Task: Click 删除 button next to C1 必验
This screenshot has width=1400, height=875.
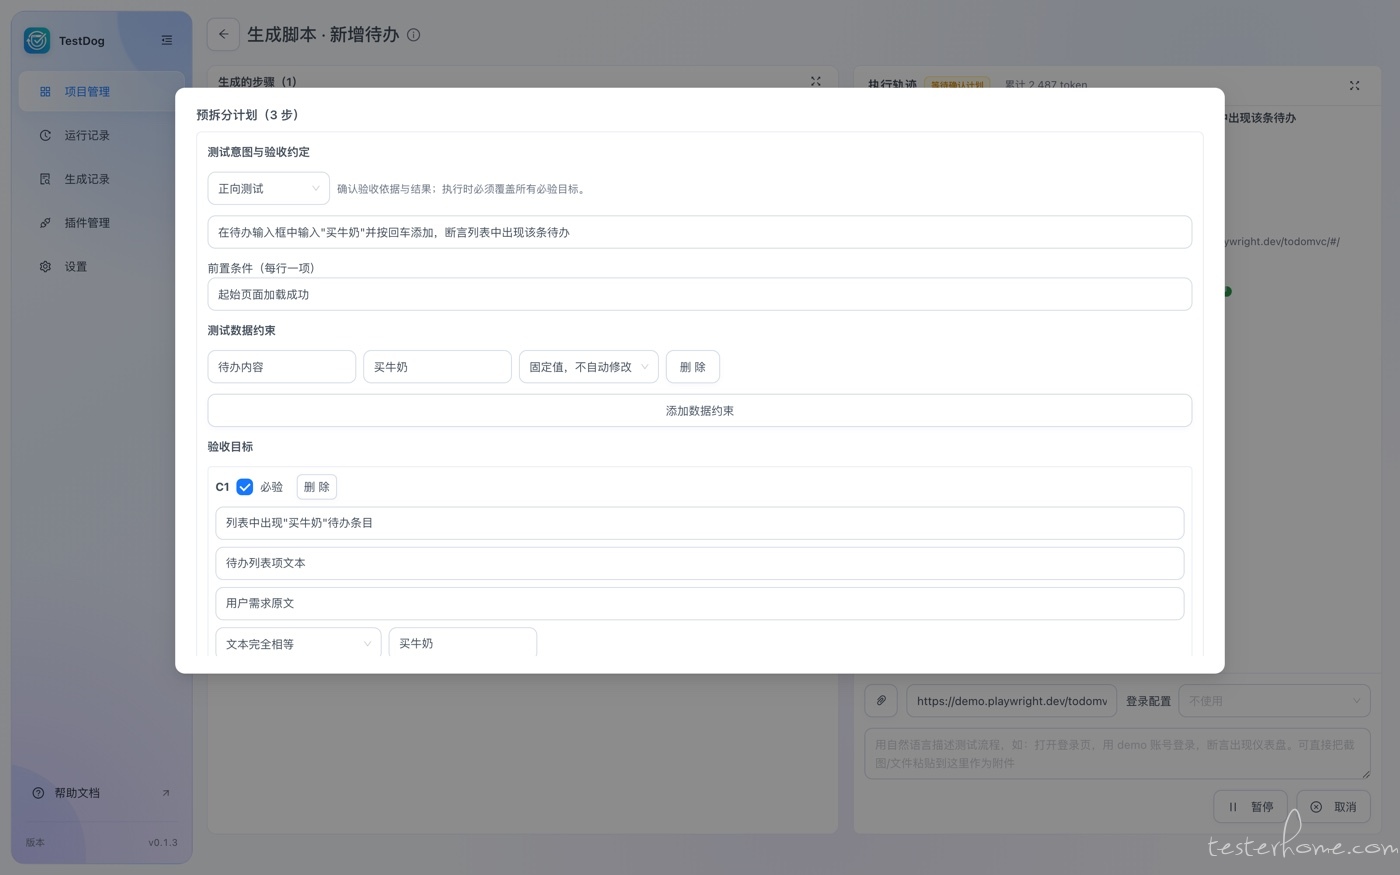Action: pos(317,487)
